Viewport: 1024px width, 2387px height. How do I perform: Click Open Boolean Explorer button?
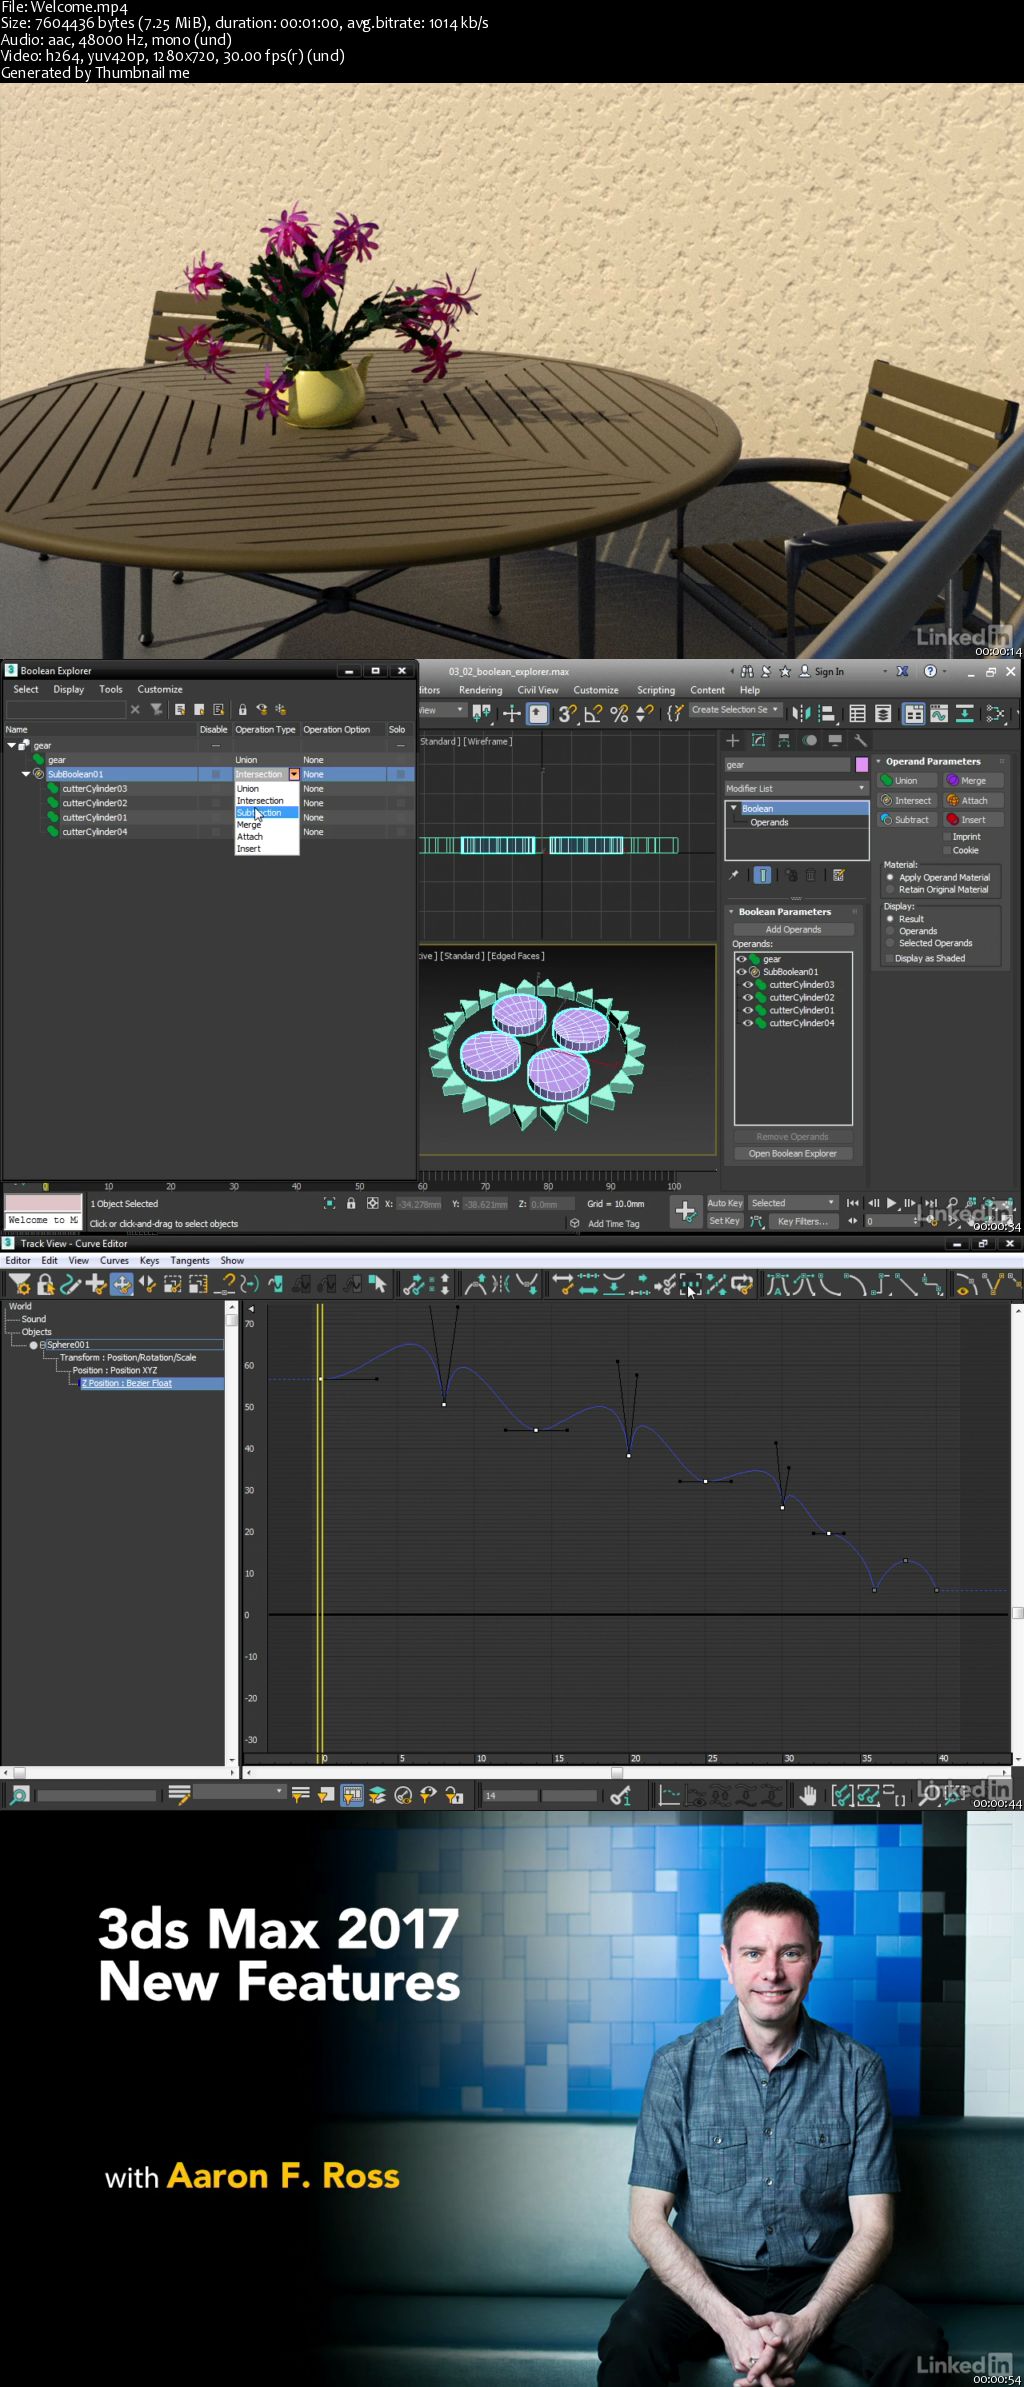click(793, 1153)
